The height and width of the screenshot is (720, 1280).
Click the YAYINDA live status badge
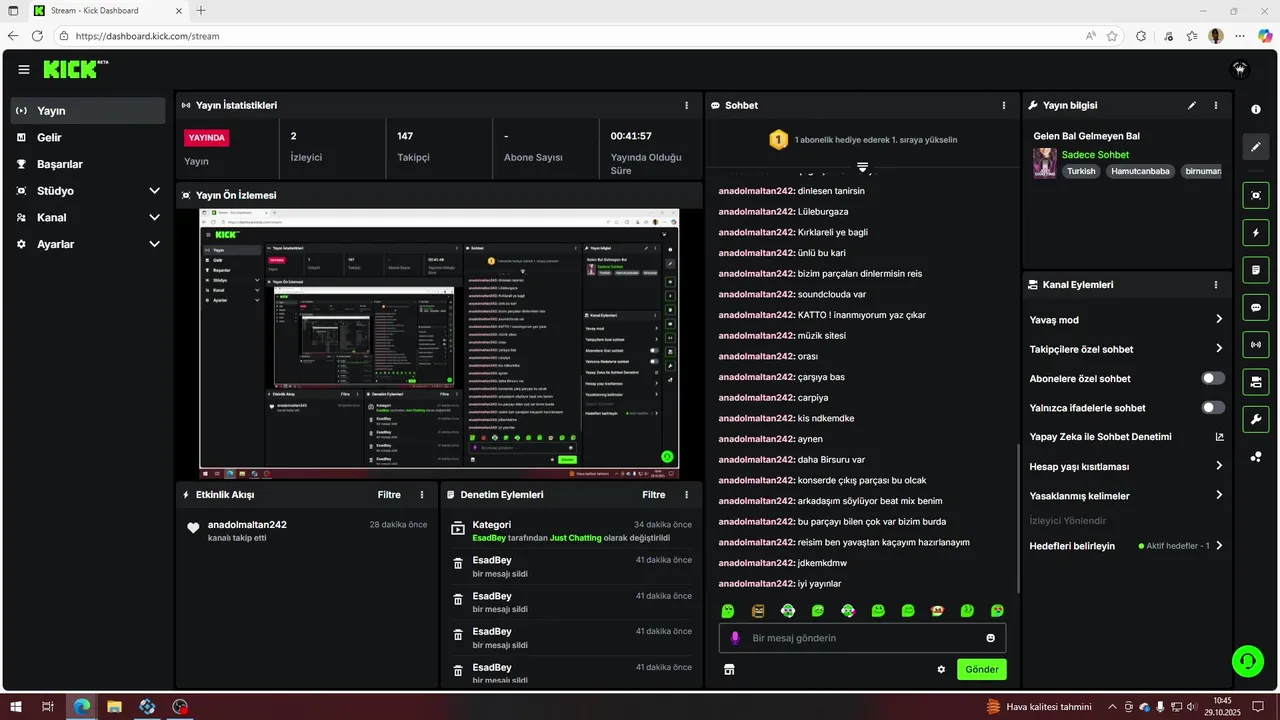tap(207, 138)
